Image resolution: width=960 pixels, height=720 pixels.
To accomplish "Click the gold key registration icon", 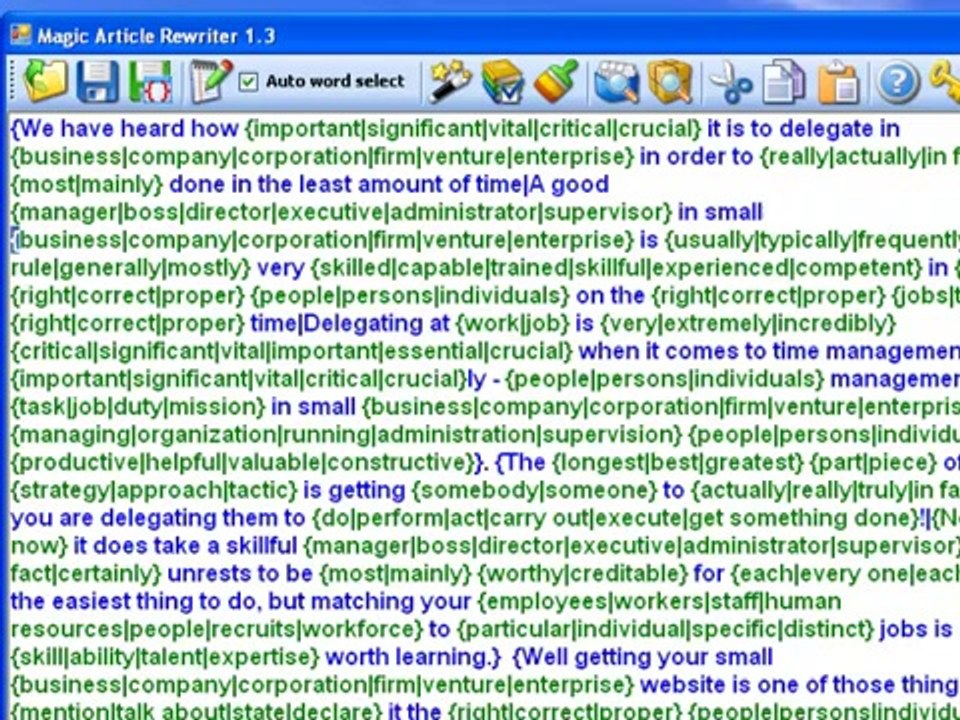I will (946, 81).
